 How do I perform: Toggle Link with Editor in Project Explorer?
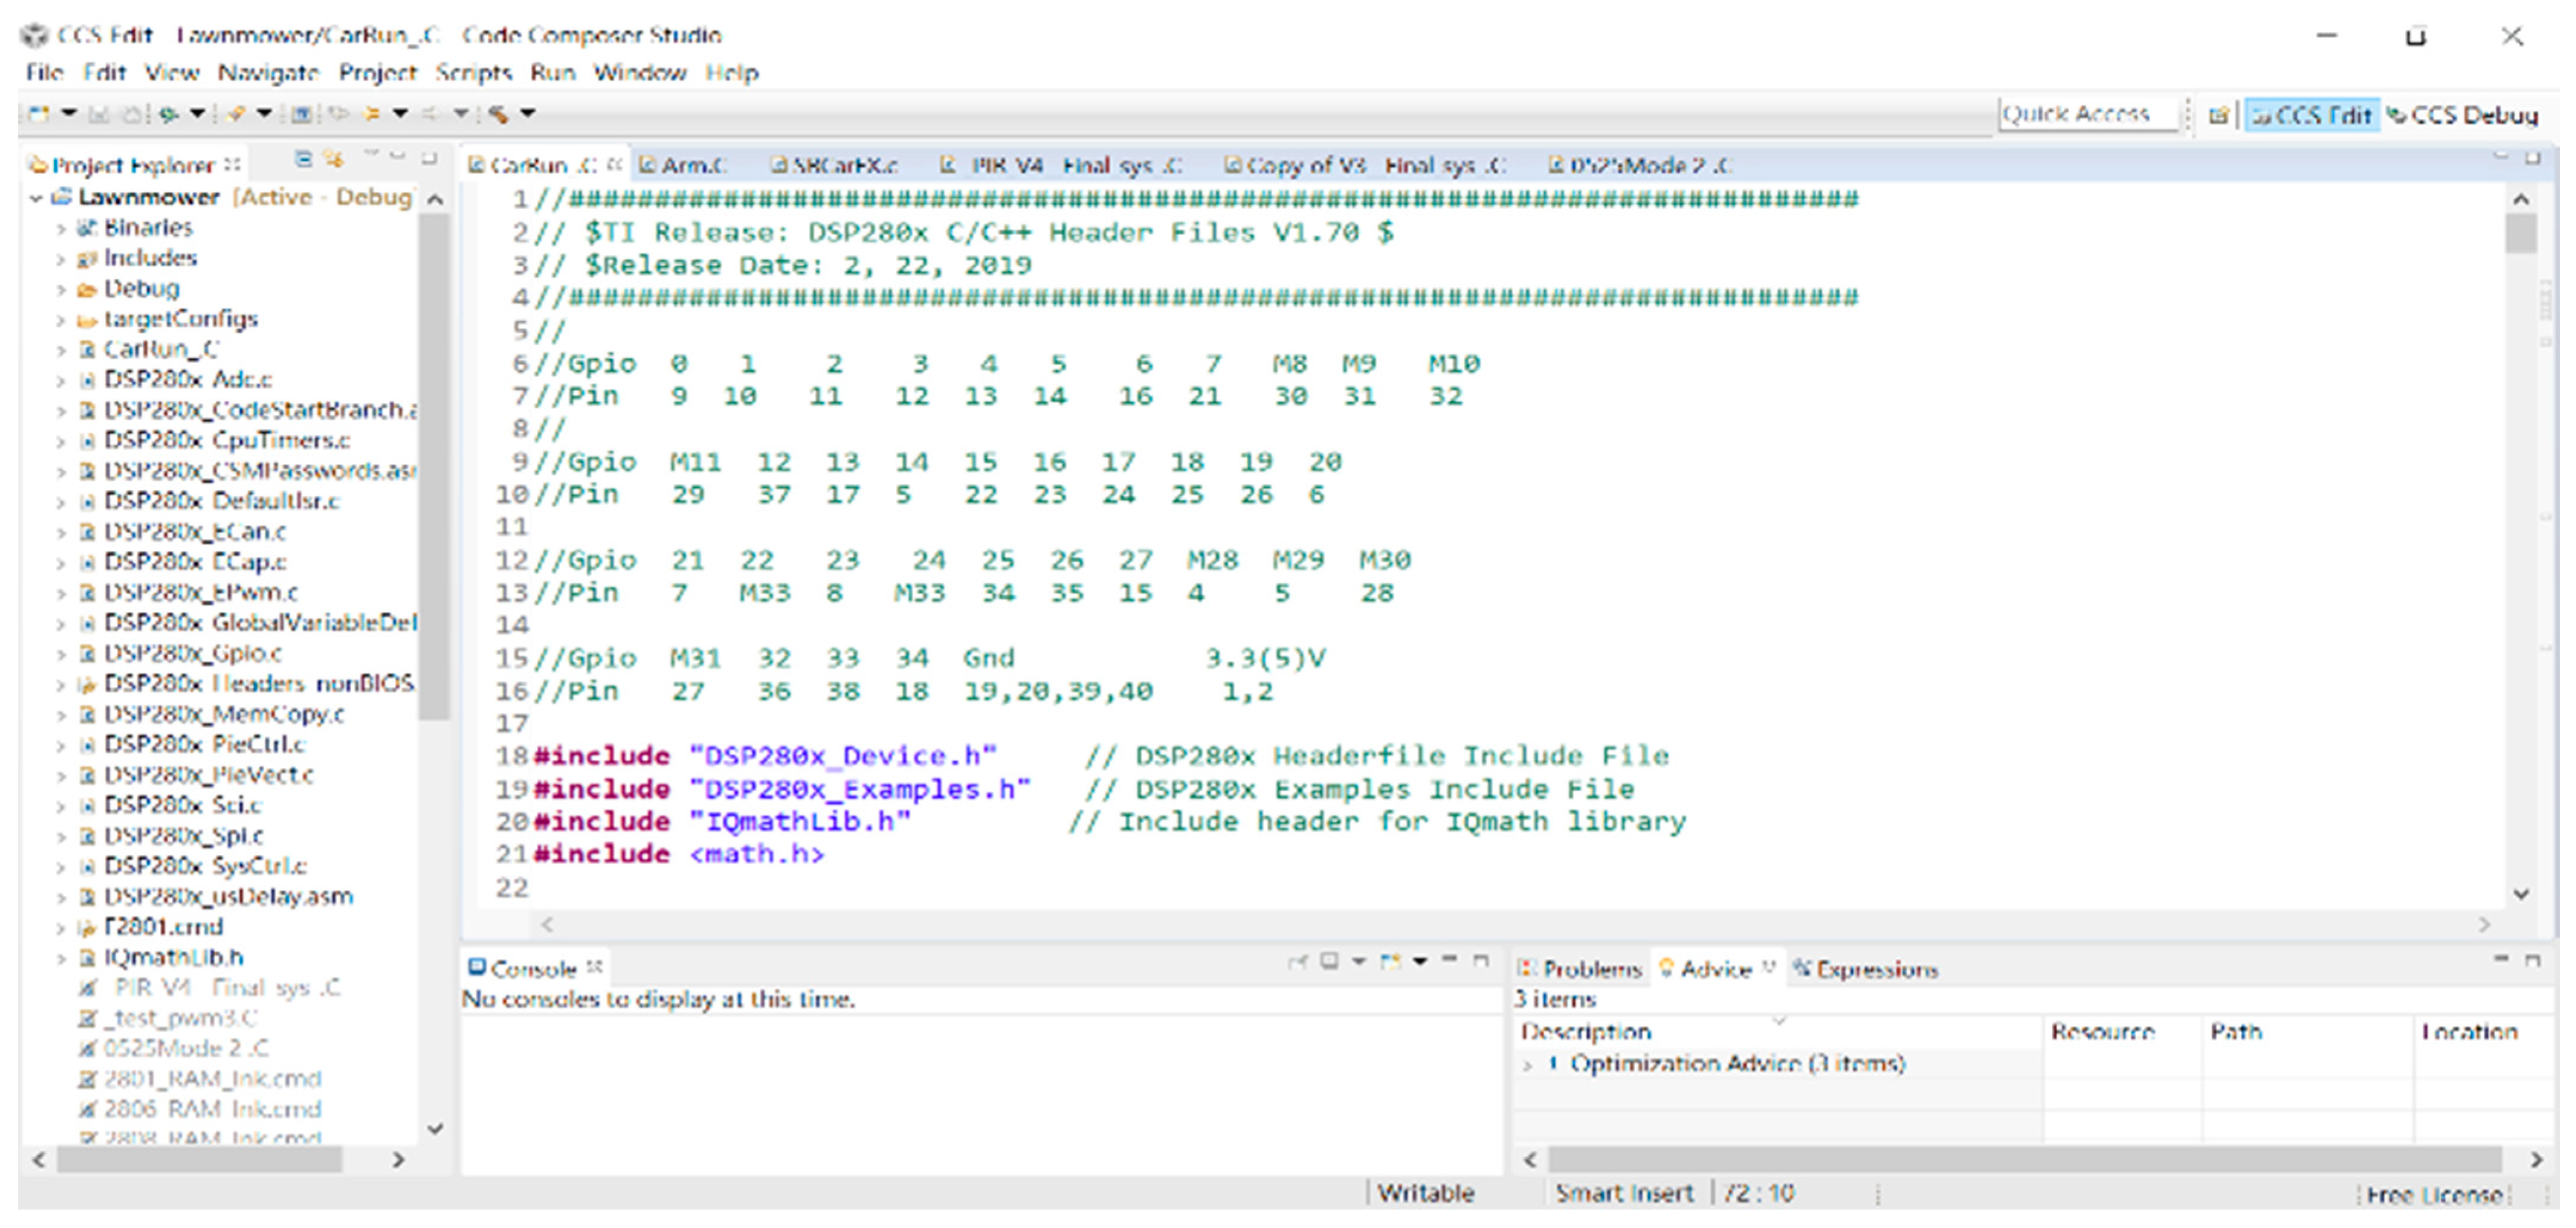[x=334, y=159]
